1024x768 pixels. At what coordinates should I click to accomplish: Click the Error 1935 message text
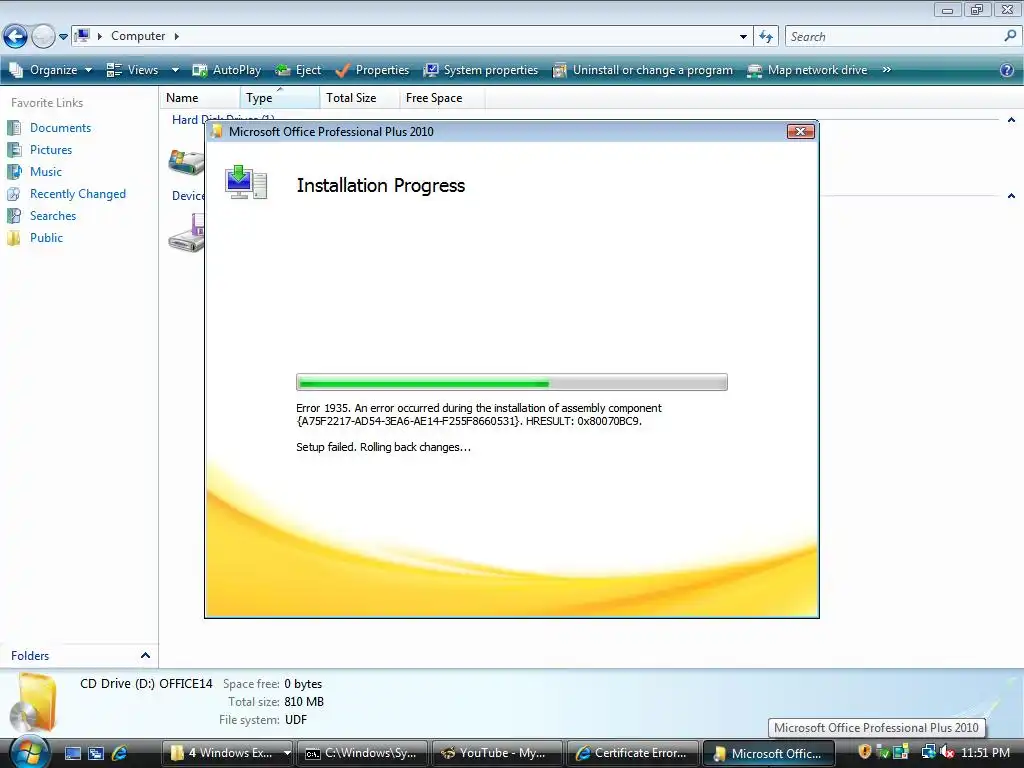[479, 415]
